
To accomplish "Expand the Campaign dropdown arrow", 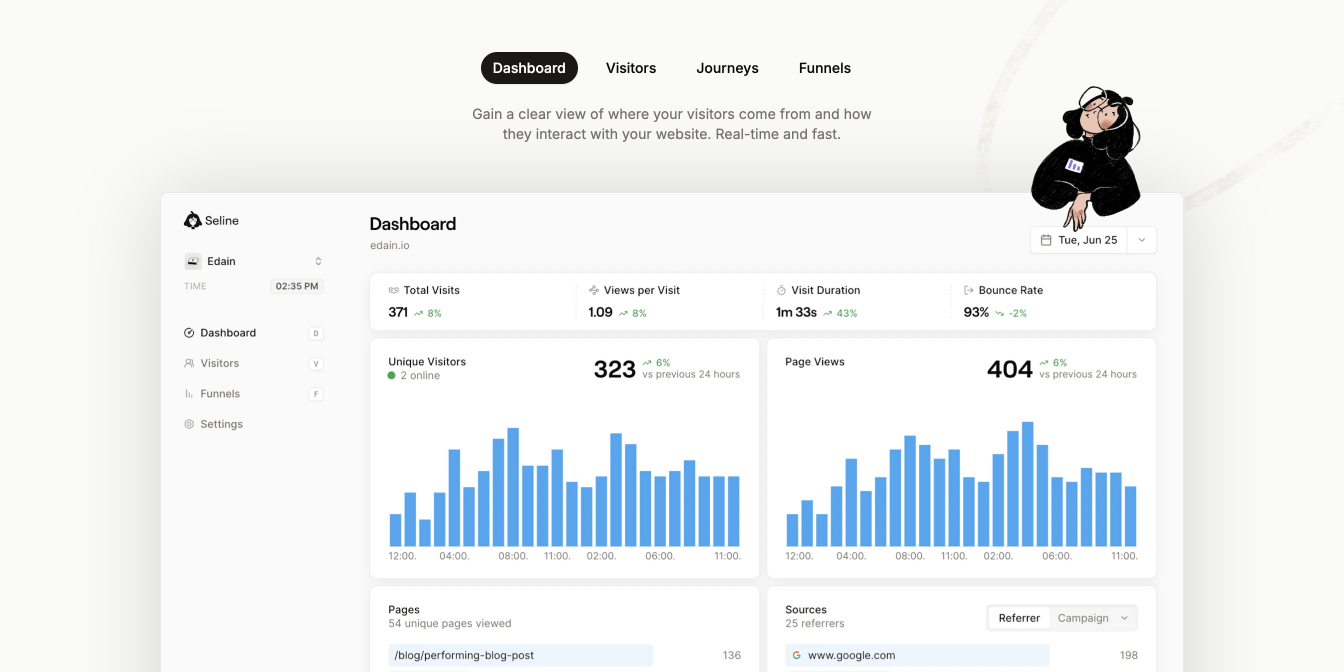I will (x=1124, y=618).
